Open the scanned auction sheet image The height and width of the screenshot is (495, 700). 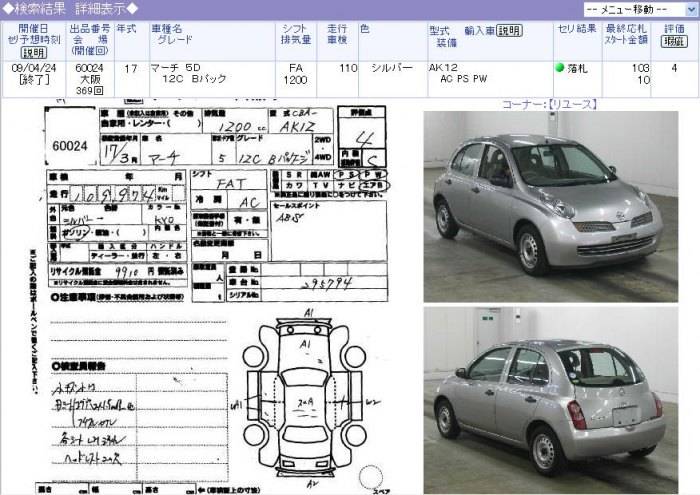[x=212, y=298]
